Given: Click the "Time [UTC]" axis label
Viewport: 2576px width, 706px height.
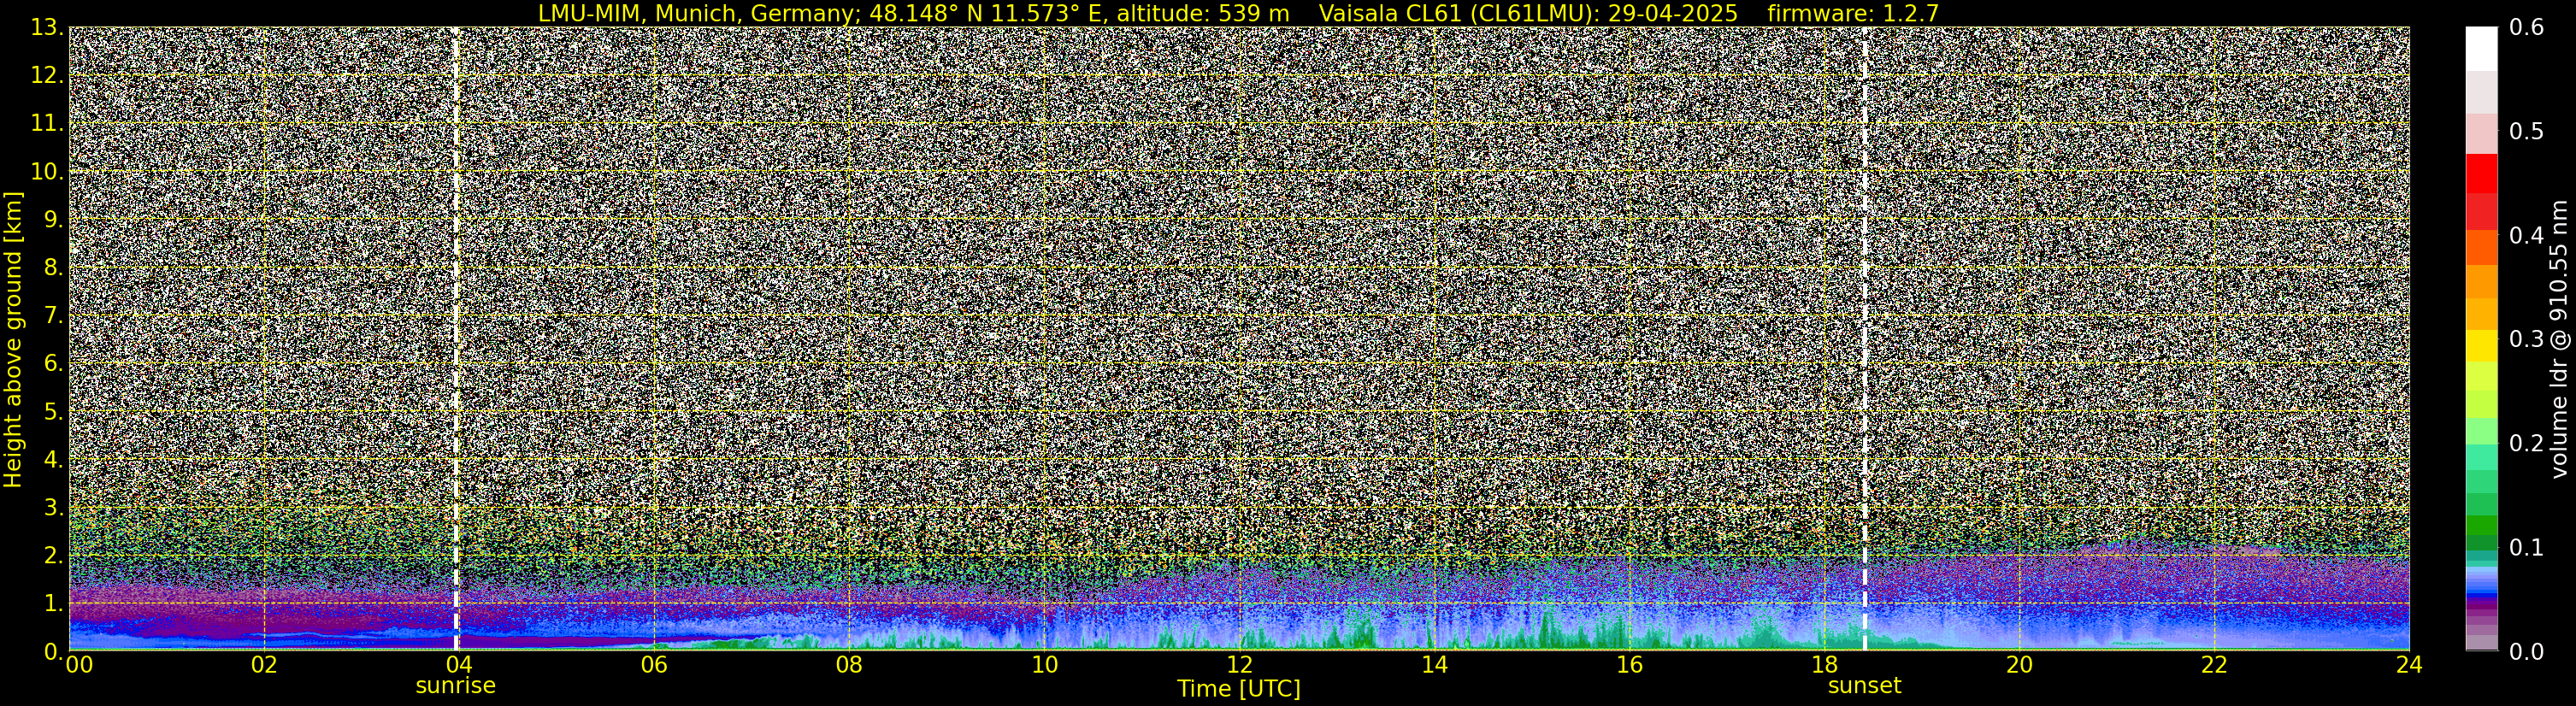Looking at the screenshot, I should coord(1239,689).
